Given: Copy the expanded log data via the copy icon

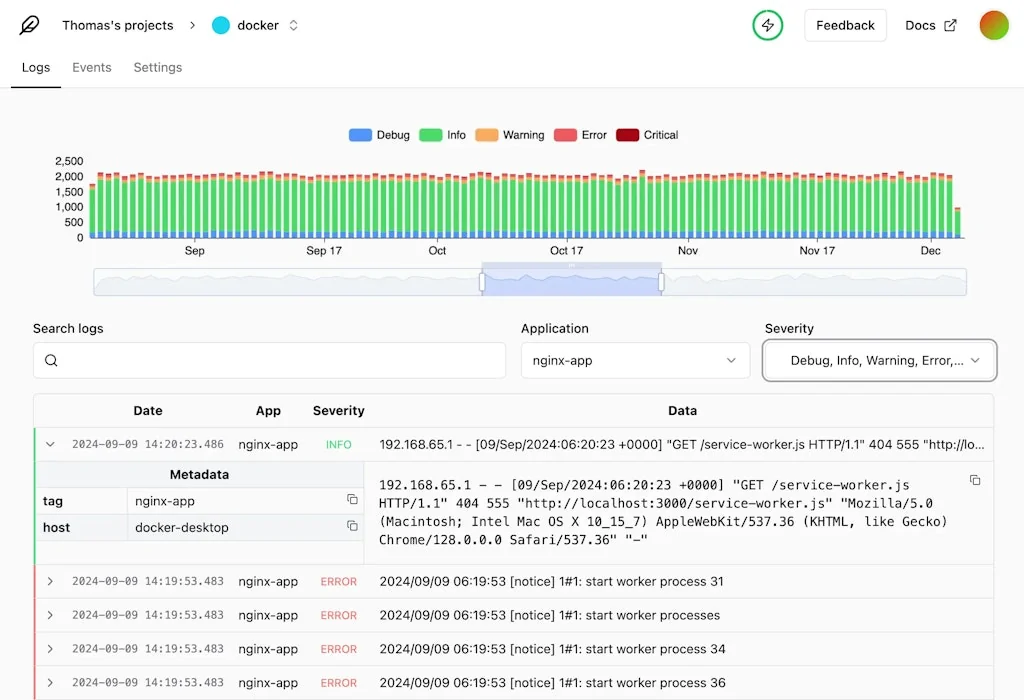Looking at the screenshot, I should click(975, 480).
